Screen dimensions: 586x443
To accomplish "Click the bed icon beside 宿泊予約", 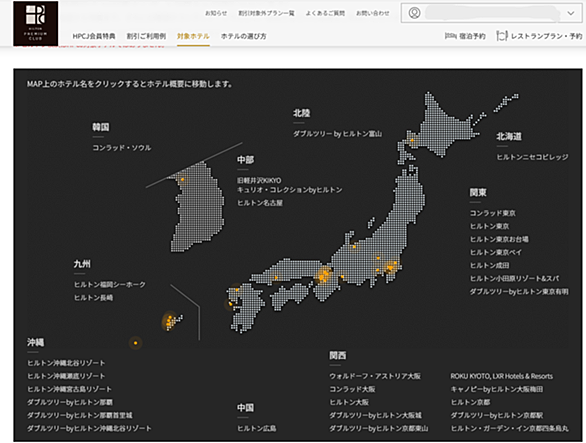I will (450, 36).
